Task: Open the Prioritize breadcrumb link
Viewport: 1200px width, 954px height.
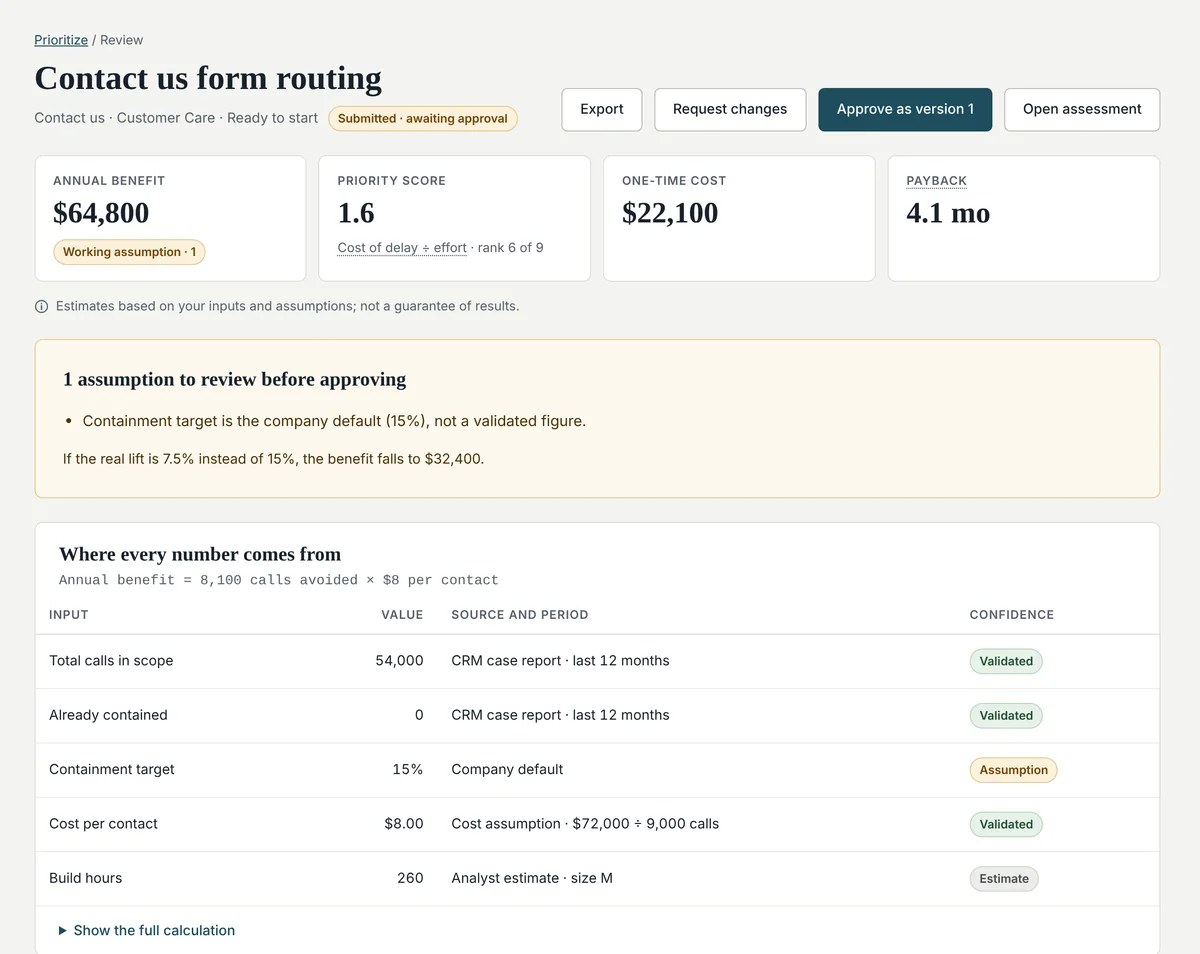Action: point(61,40)
